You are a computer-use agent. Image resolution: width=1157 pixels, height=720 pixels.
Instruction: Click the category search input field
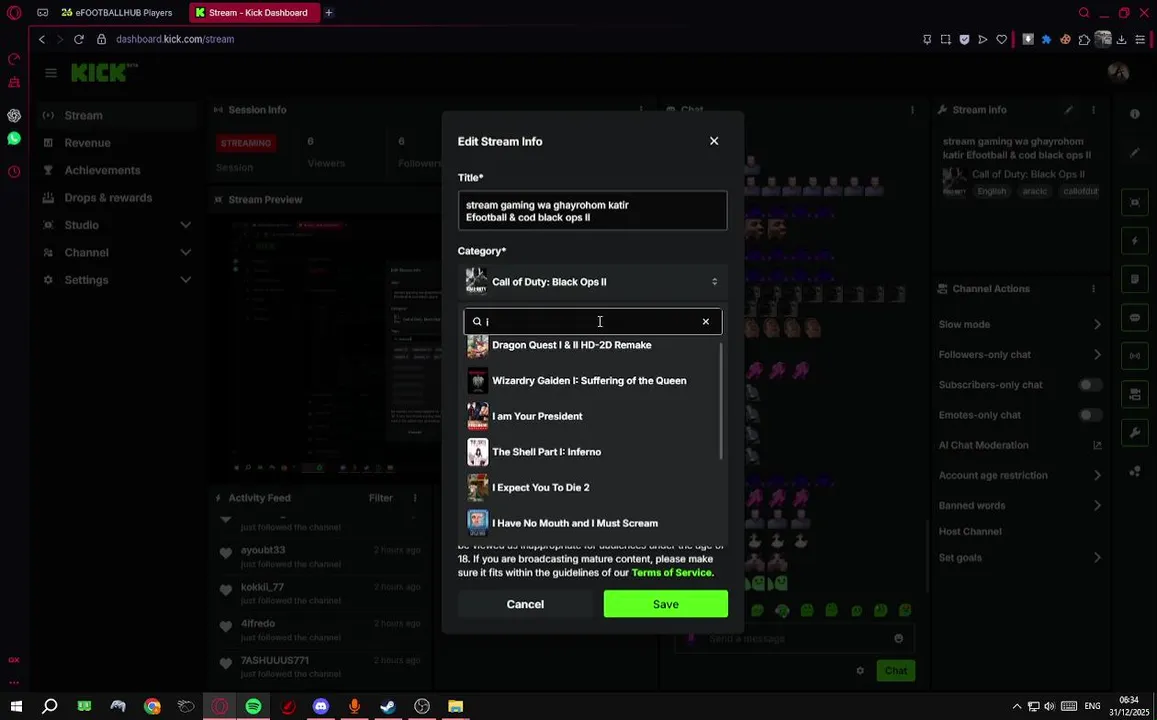pos(593,322)
